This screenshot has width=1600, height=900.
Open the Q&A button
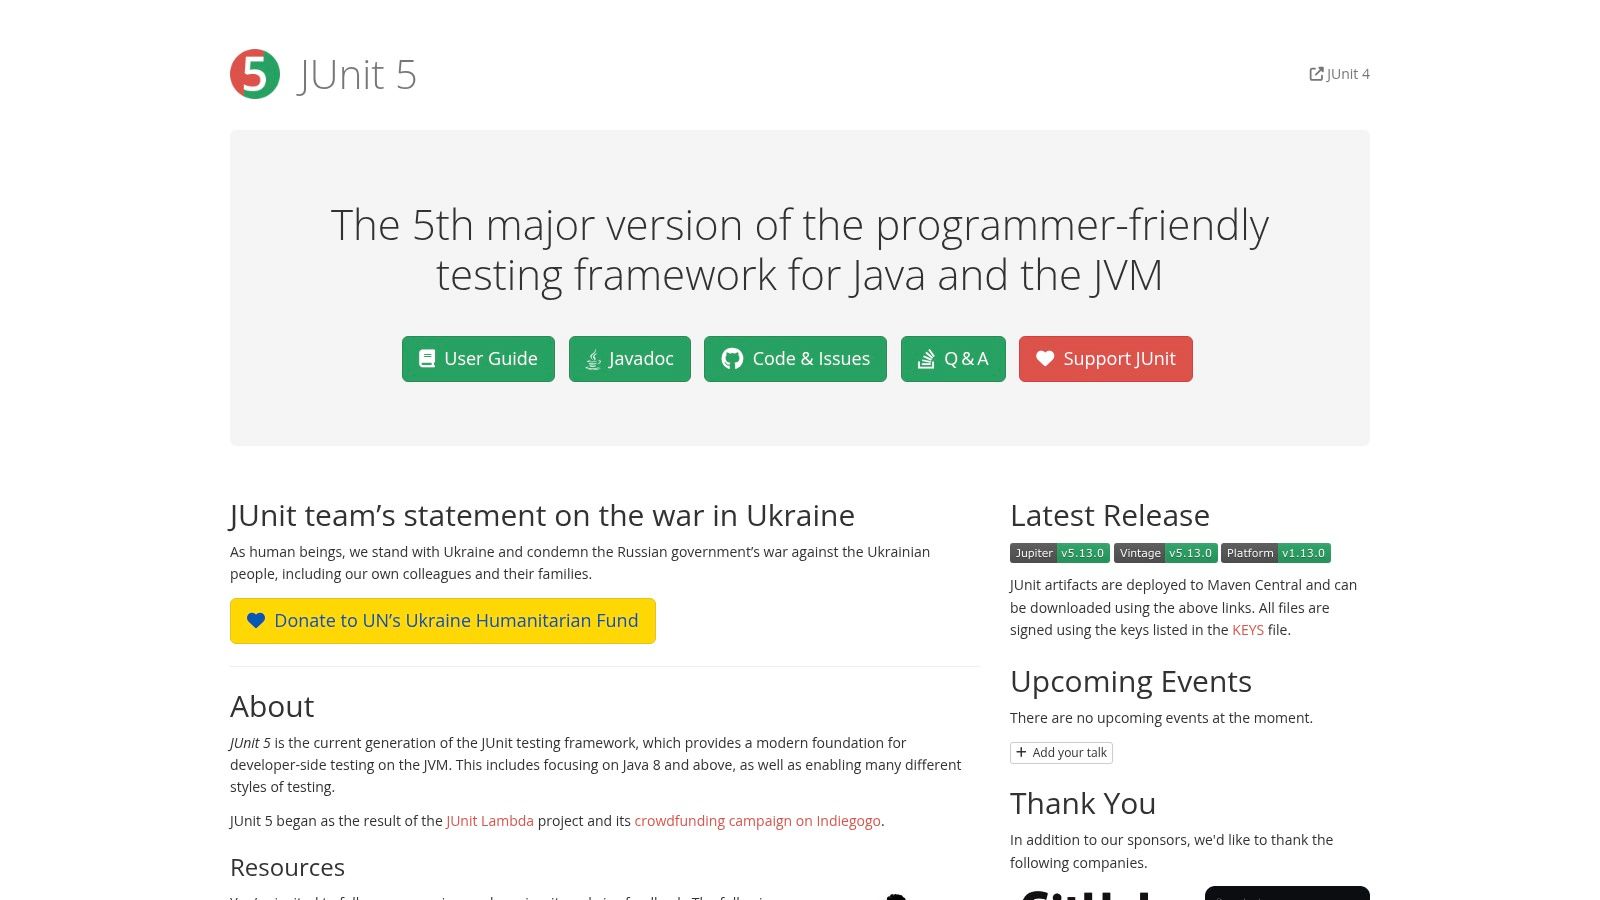[x=953, y=359]
